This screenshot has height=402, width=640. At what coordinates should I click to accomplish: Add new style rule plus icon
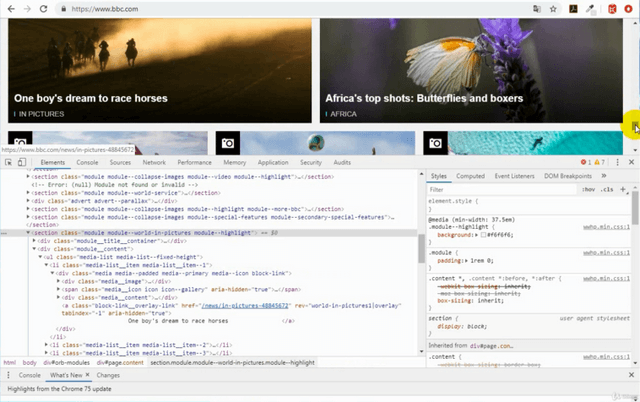623,189
